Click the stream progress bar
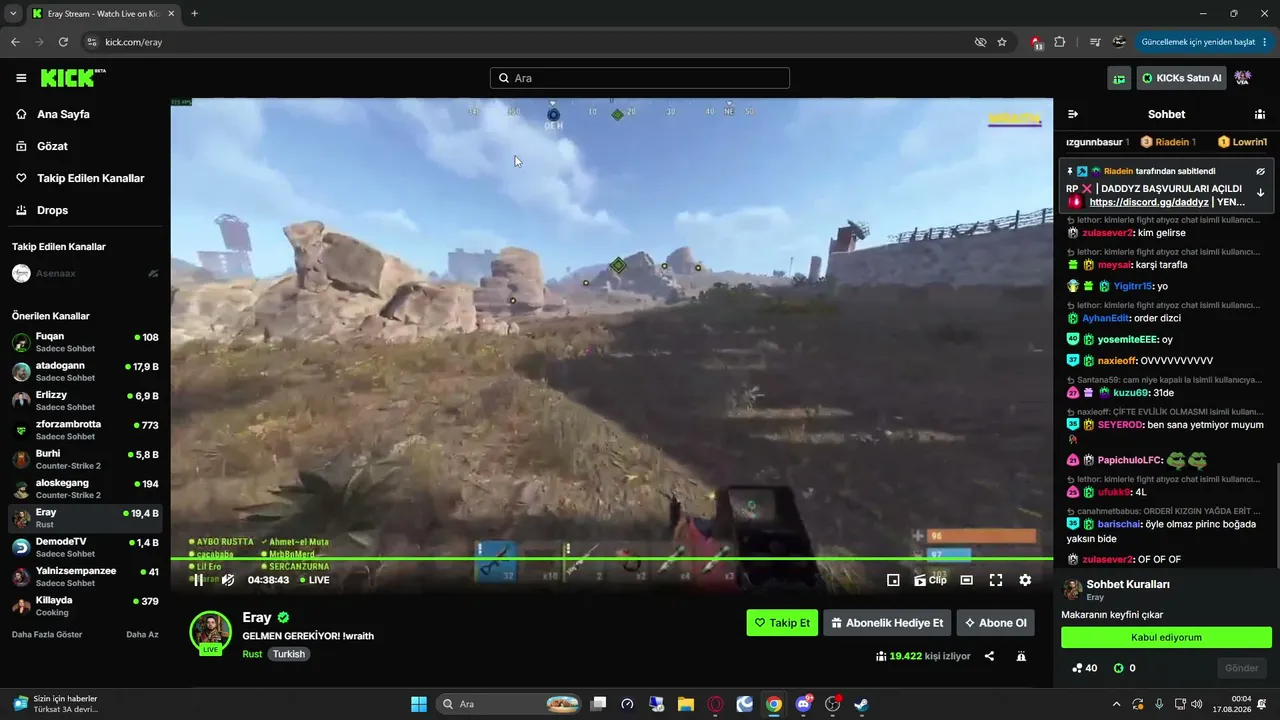Image resolution: width=1280 pixels, height=720 pixels. click(x=612, y=559)
